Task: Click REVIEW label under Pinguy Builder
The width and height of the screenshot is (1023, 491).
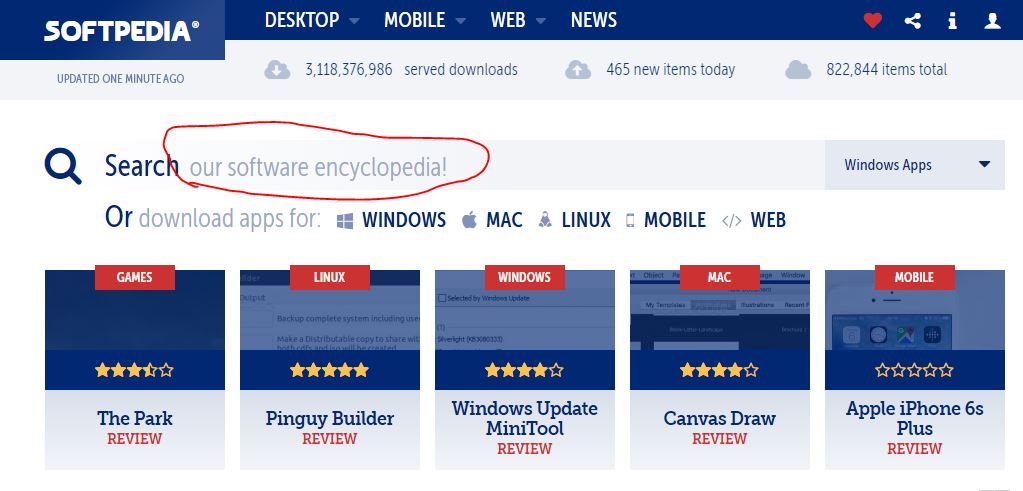Action: click(x=329, y=439)
